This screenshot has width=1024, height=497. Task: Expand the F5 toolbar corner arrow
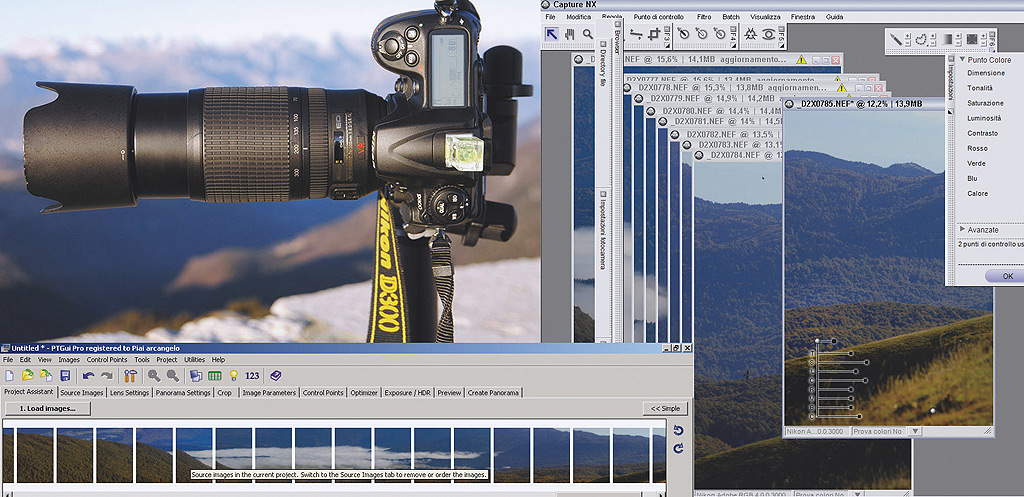(x=782, y=46)
